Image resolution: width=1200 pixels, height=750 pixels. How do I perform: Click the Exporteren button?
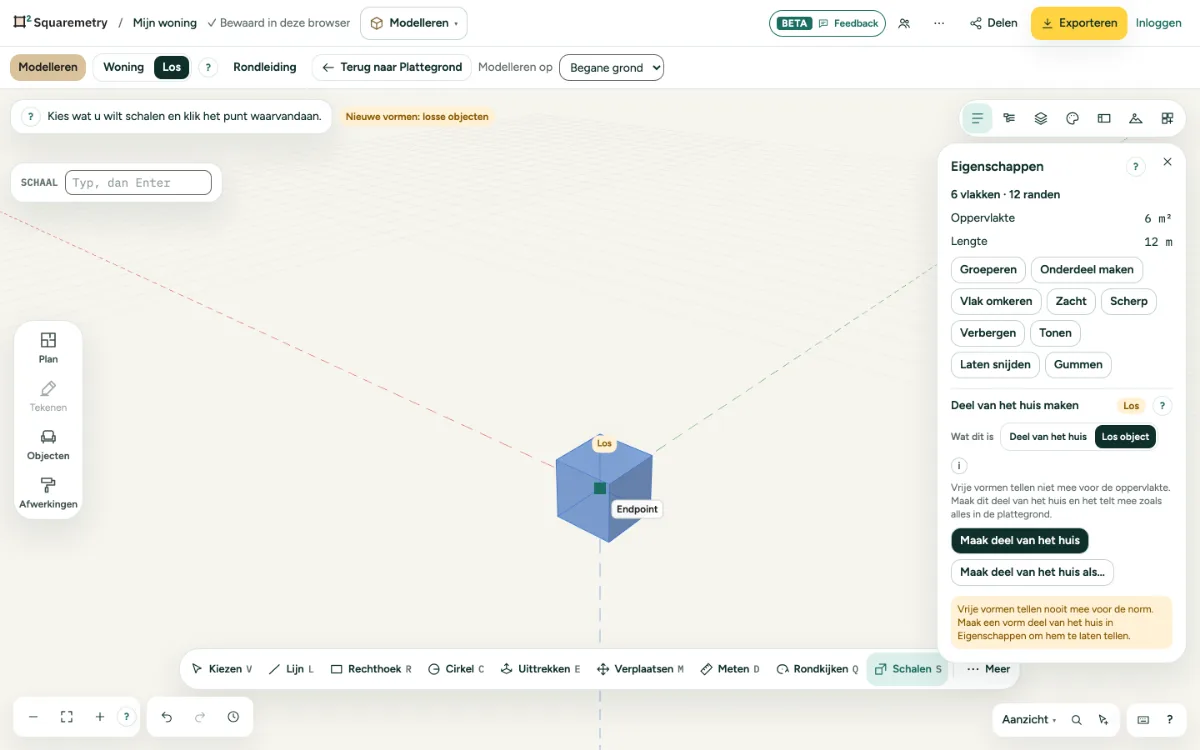click(1079, 23)
